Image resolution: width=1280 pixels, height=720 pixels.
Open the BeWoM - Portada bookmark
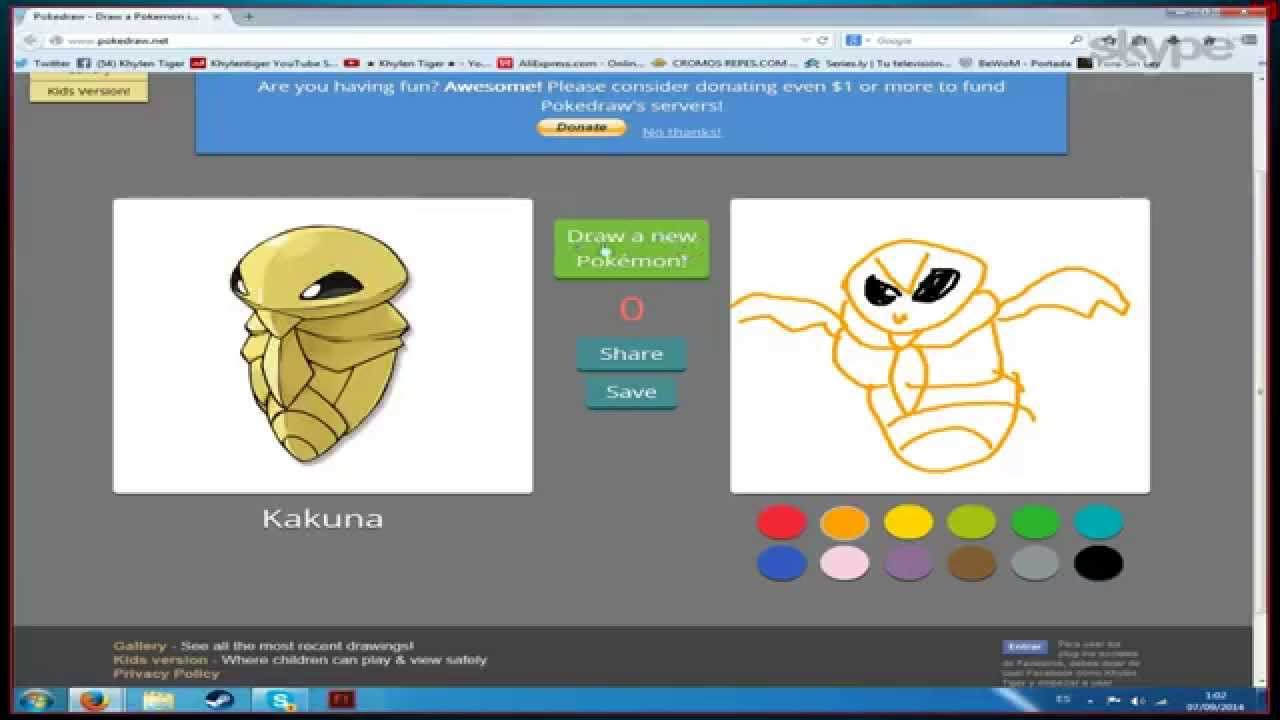[x=1015, y=63]
